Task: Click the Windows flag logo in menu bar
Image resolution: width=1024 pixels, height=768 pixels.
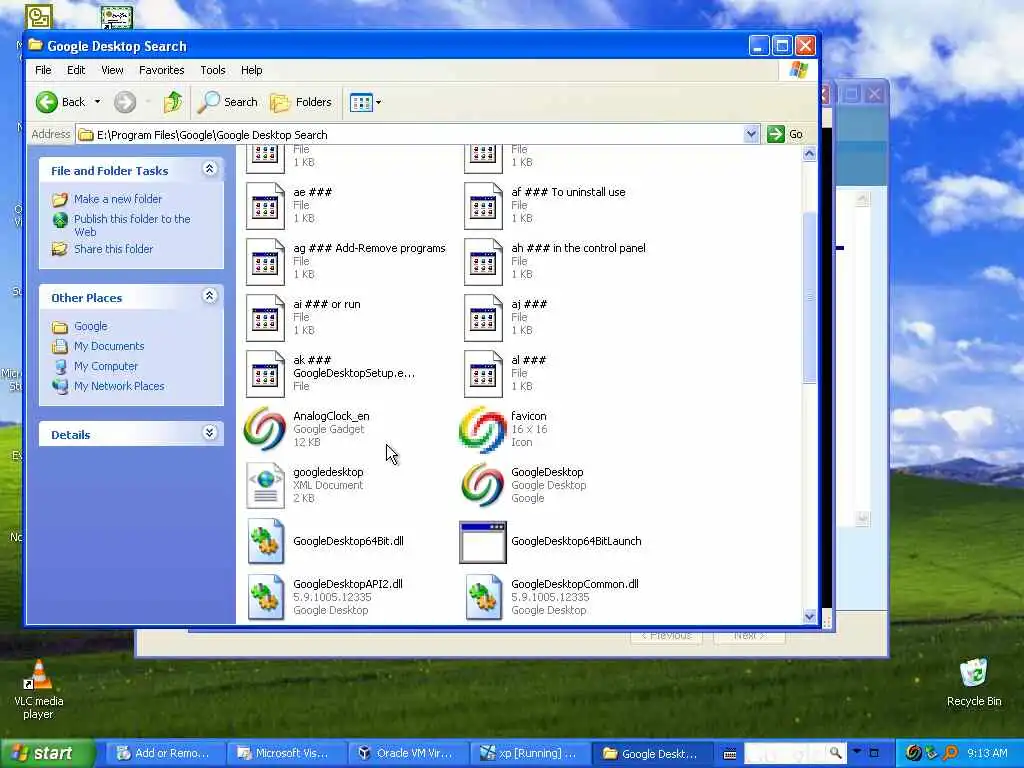Action: click(x=798, y=70)
